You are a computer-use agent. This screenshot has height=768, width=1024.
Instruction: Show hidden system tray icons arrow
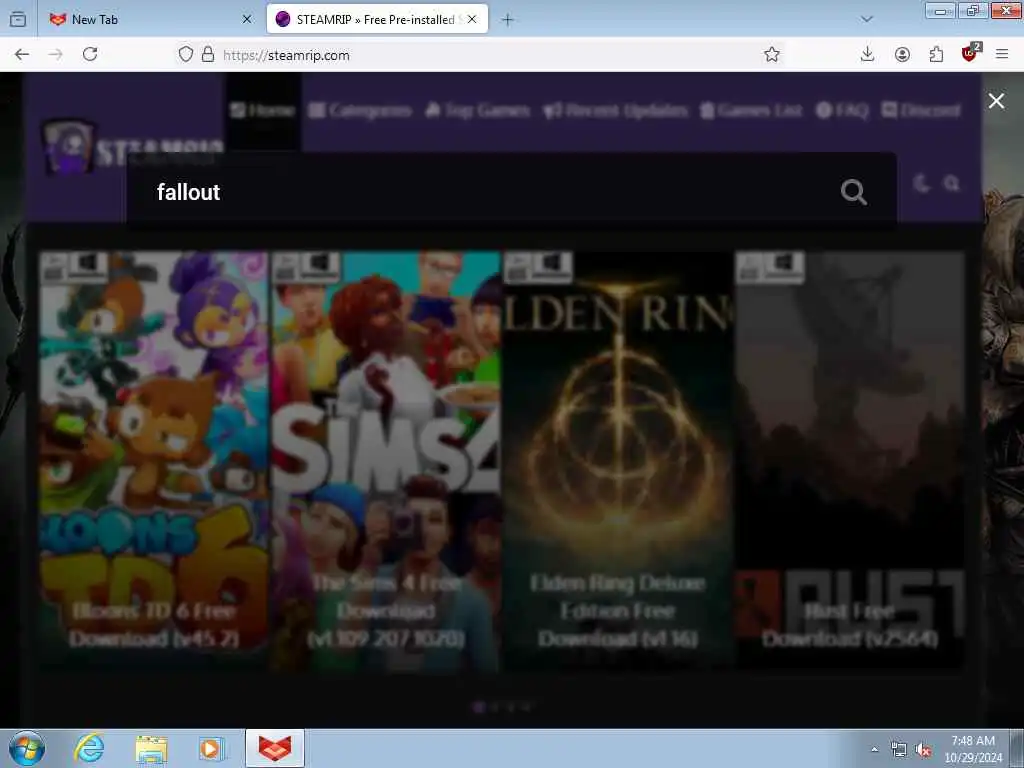click(874, 749)
